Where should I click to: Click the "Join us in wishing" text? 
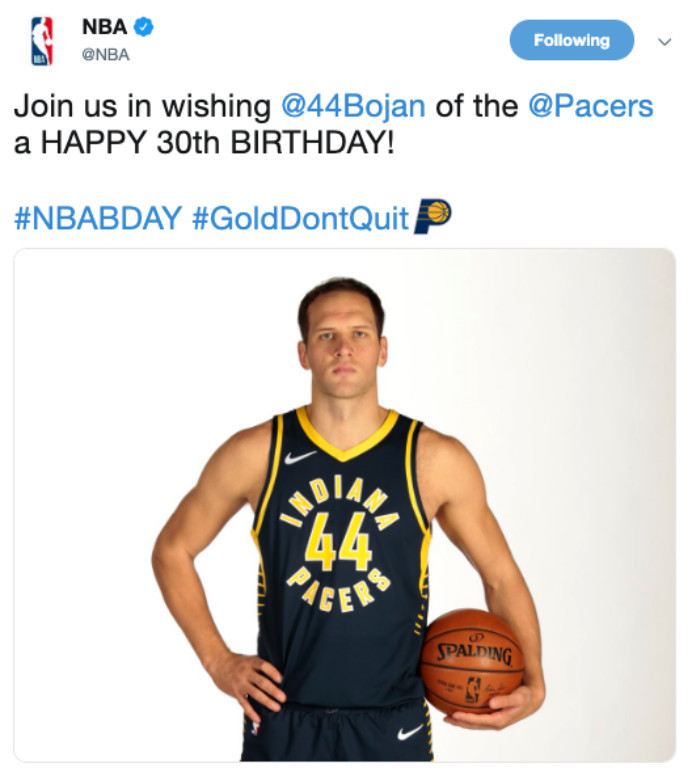(142, 107)
